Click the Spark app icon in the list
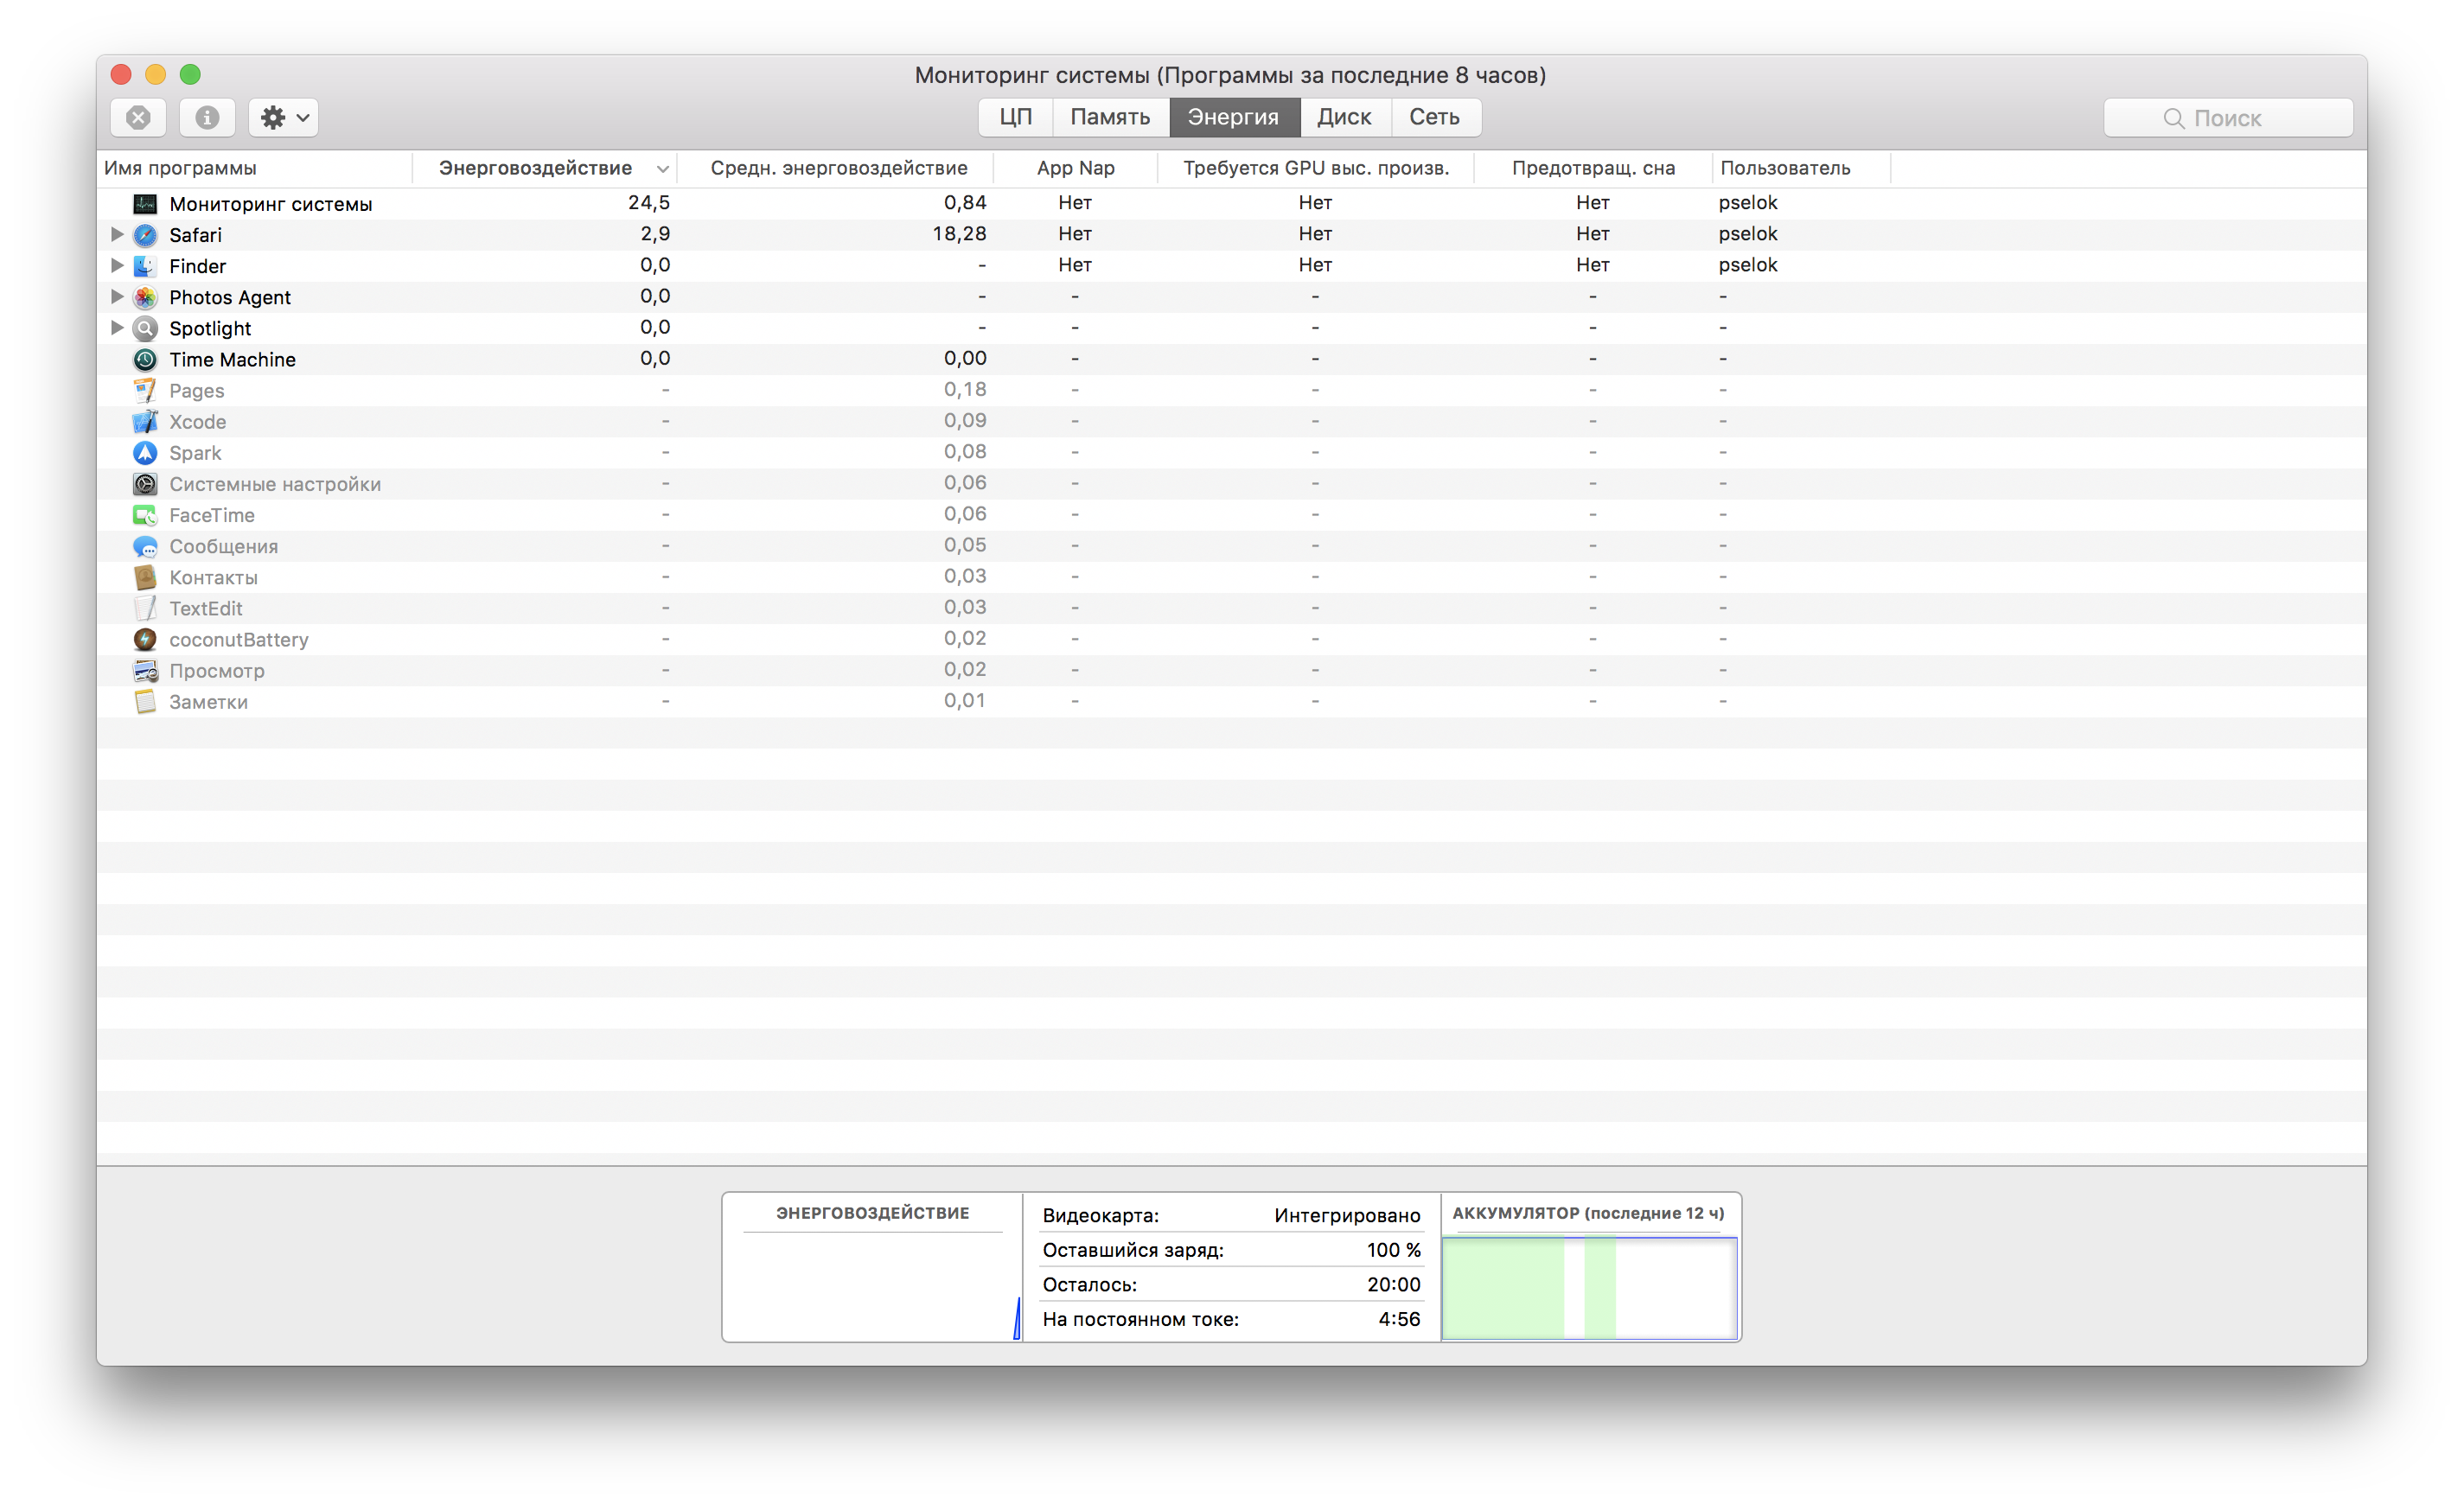 click(x=145, y=453)
